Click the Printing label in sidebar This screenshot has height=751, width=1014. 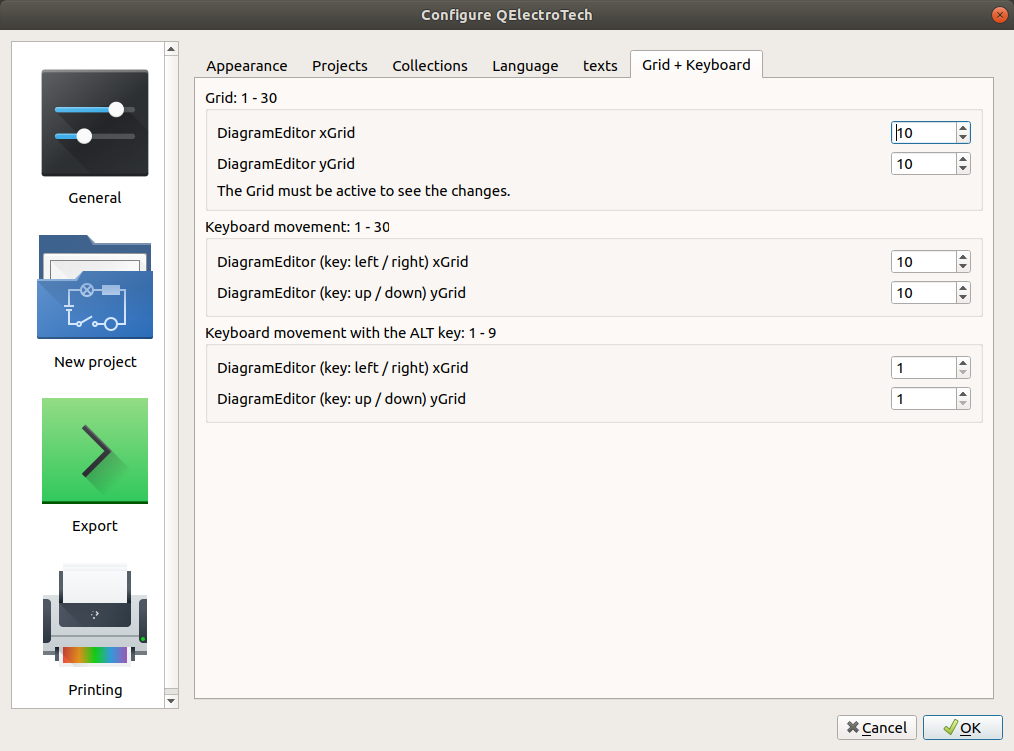[95, 690]
